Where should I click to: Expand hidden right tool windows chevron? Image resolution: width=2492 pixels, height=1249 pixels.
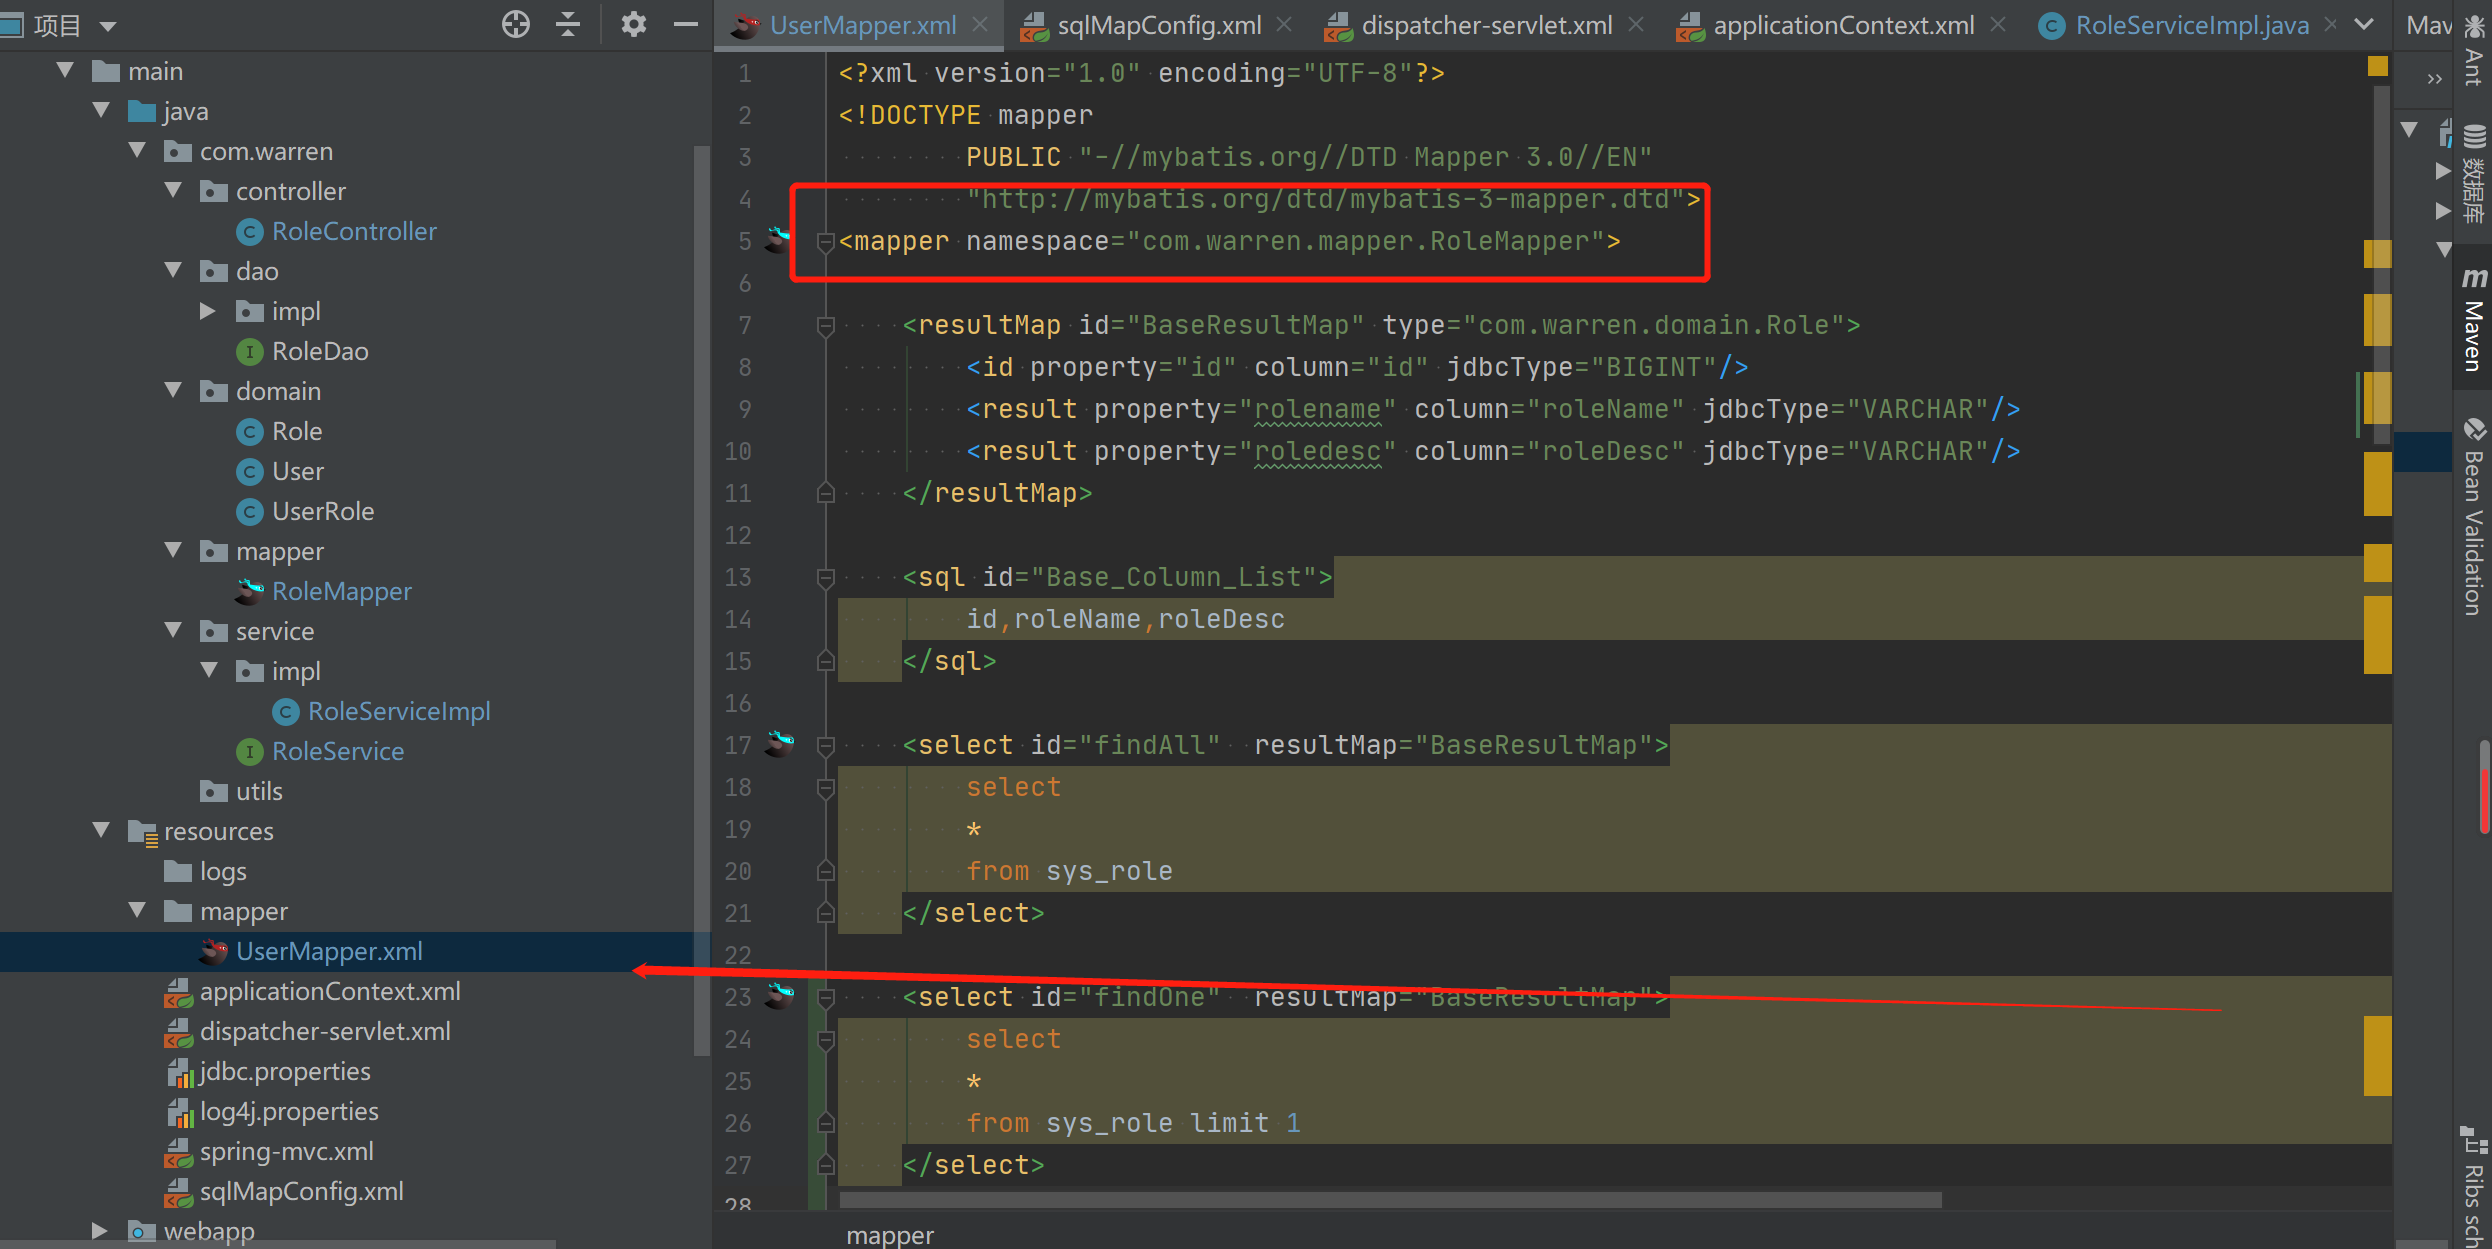click(2434, 78)
